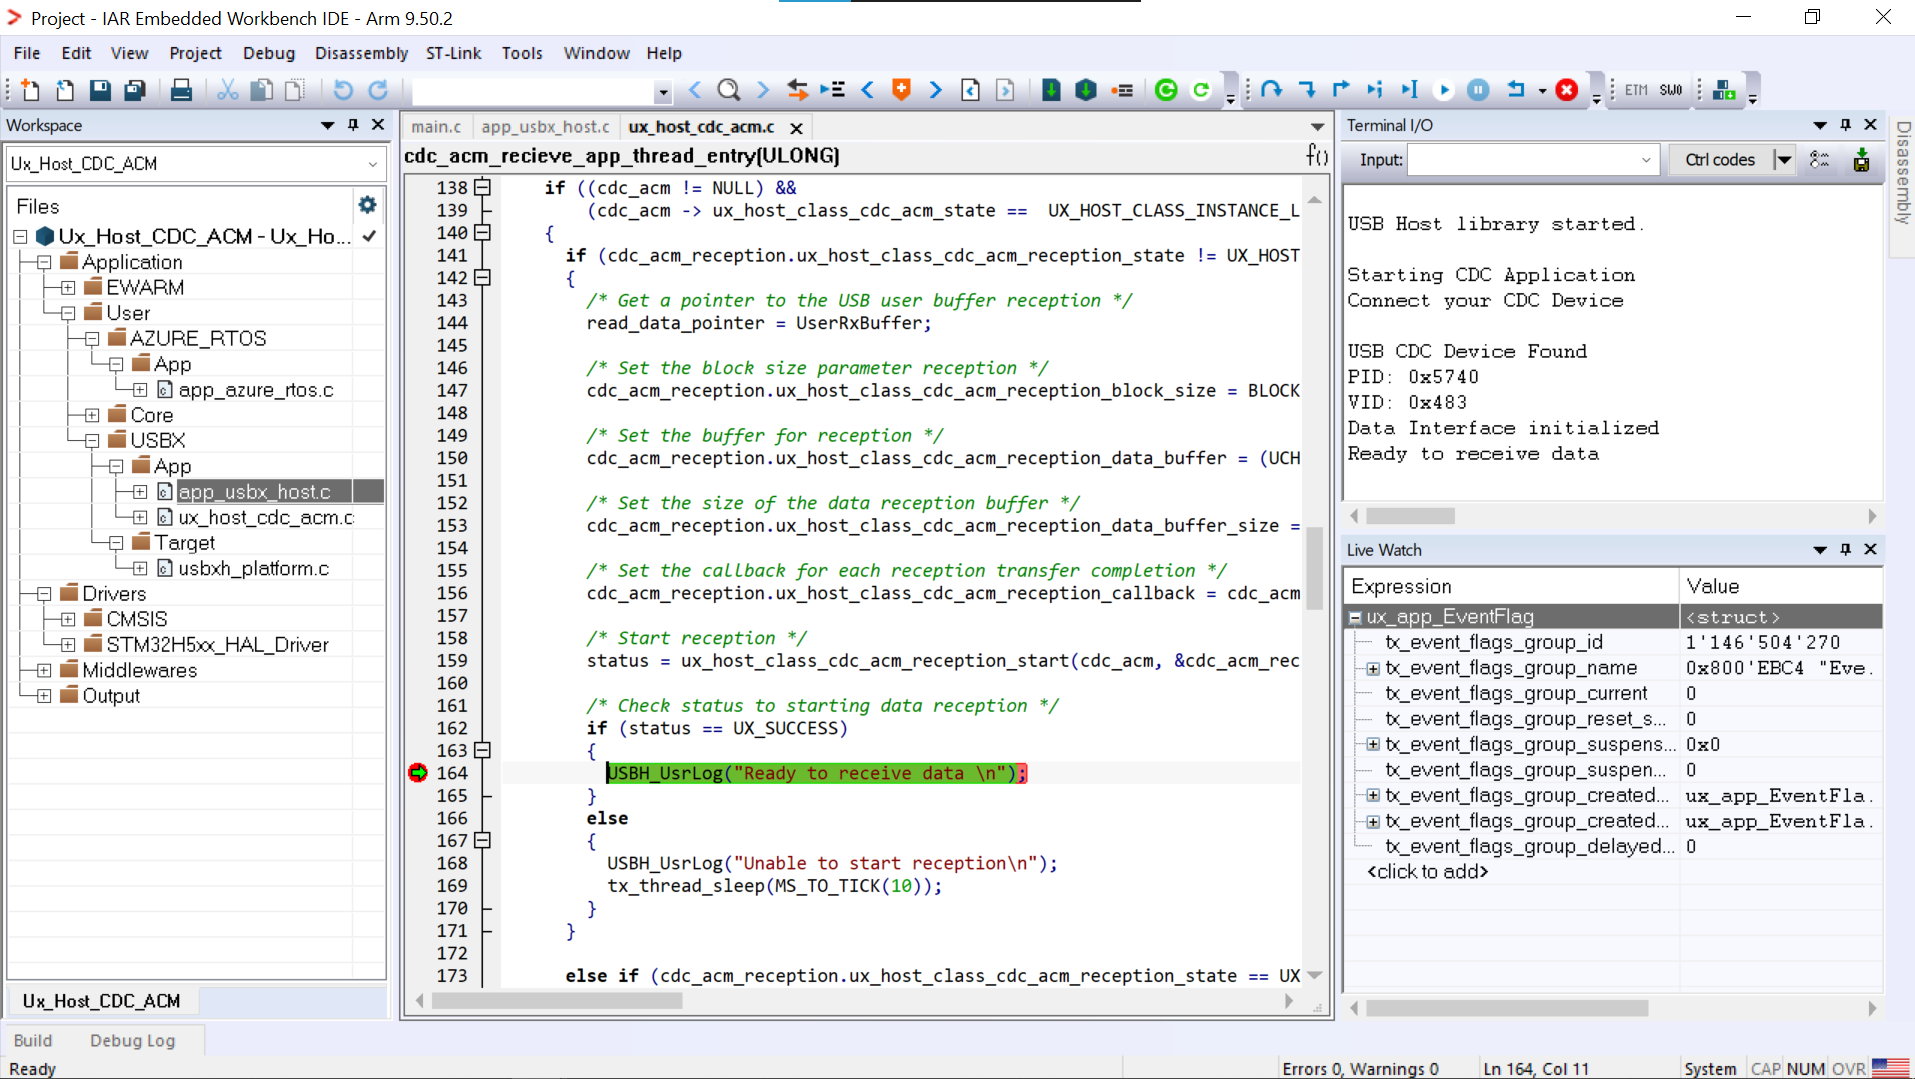Click the Print toolbar icon
Image resolution: width=1915 pixels, height=1079 pixels.
tap(181, 90)
